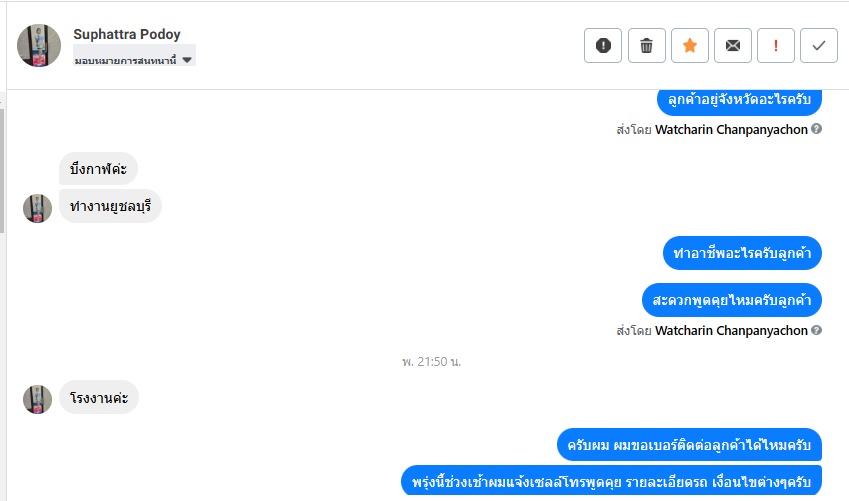Open sender link Watcharin Chanpanyachon under ลูกค้าอยู่จังหวัดอะไรครับ

click(x=731, y=129)
